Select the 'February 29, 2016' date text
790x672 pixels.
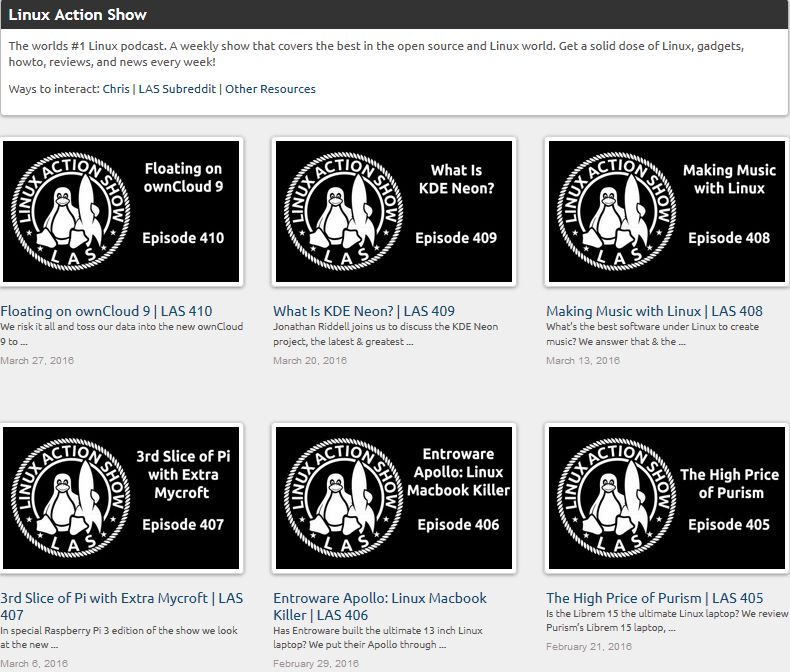pyautogui.click(x=316, y=663)
